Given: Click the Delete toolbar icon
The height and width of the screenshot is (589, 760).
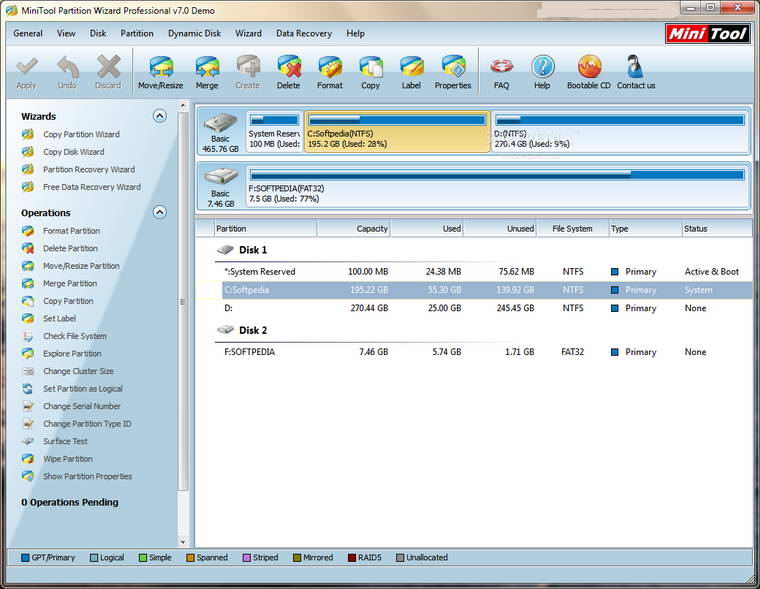Looking at the screenshot, I should pyautogui.click(x=288, y=73).
